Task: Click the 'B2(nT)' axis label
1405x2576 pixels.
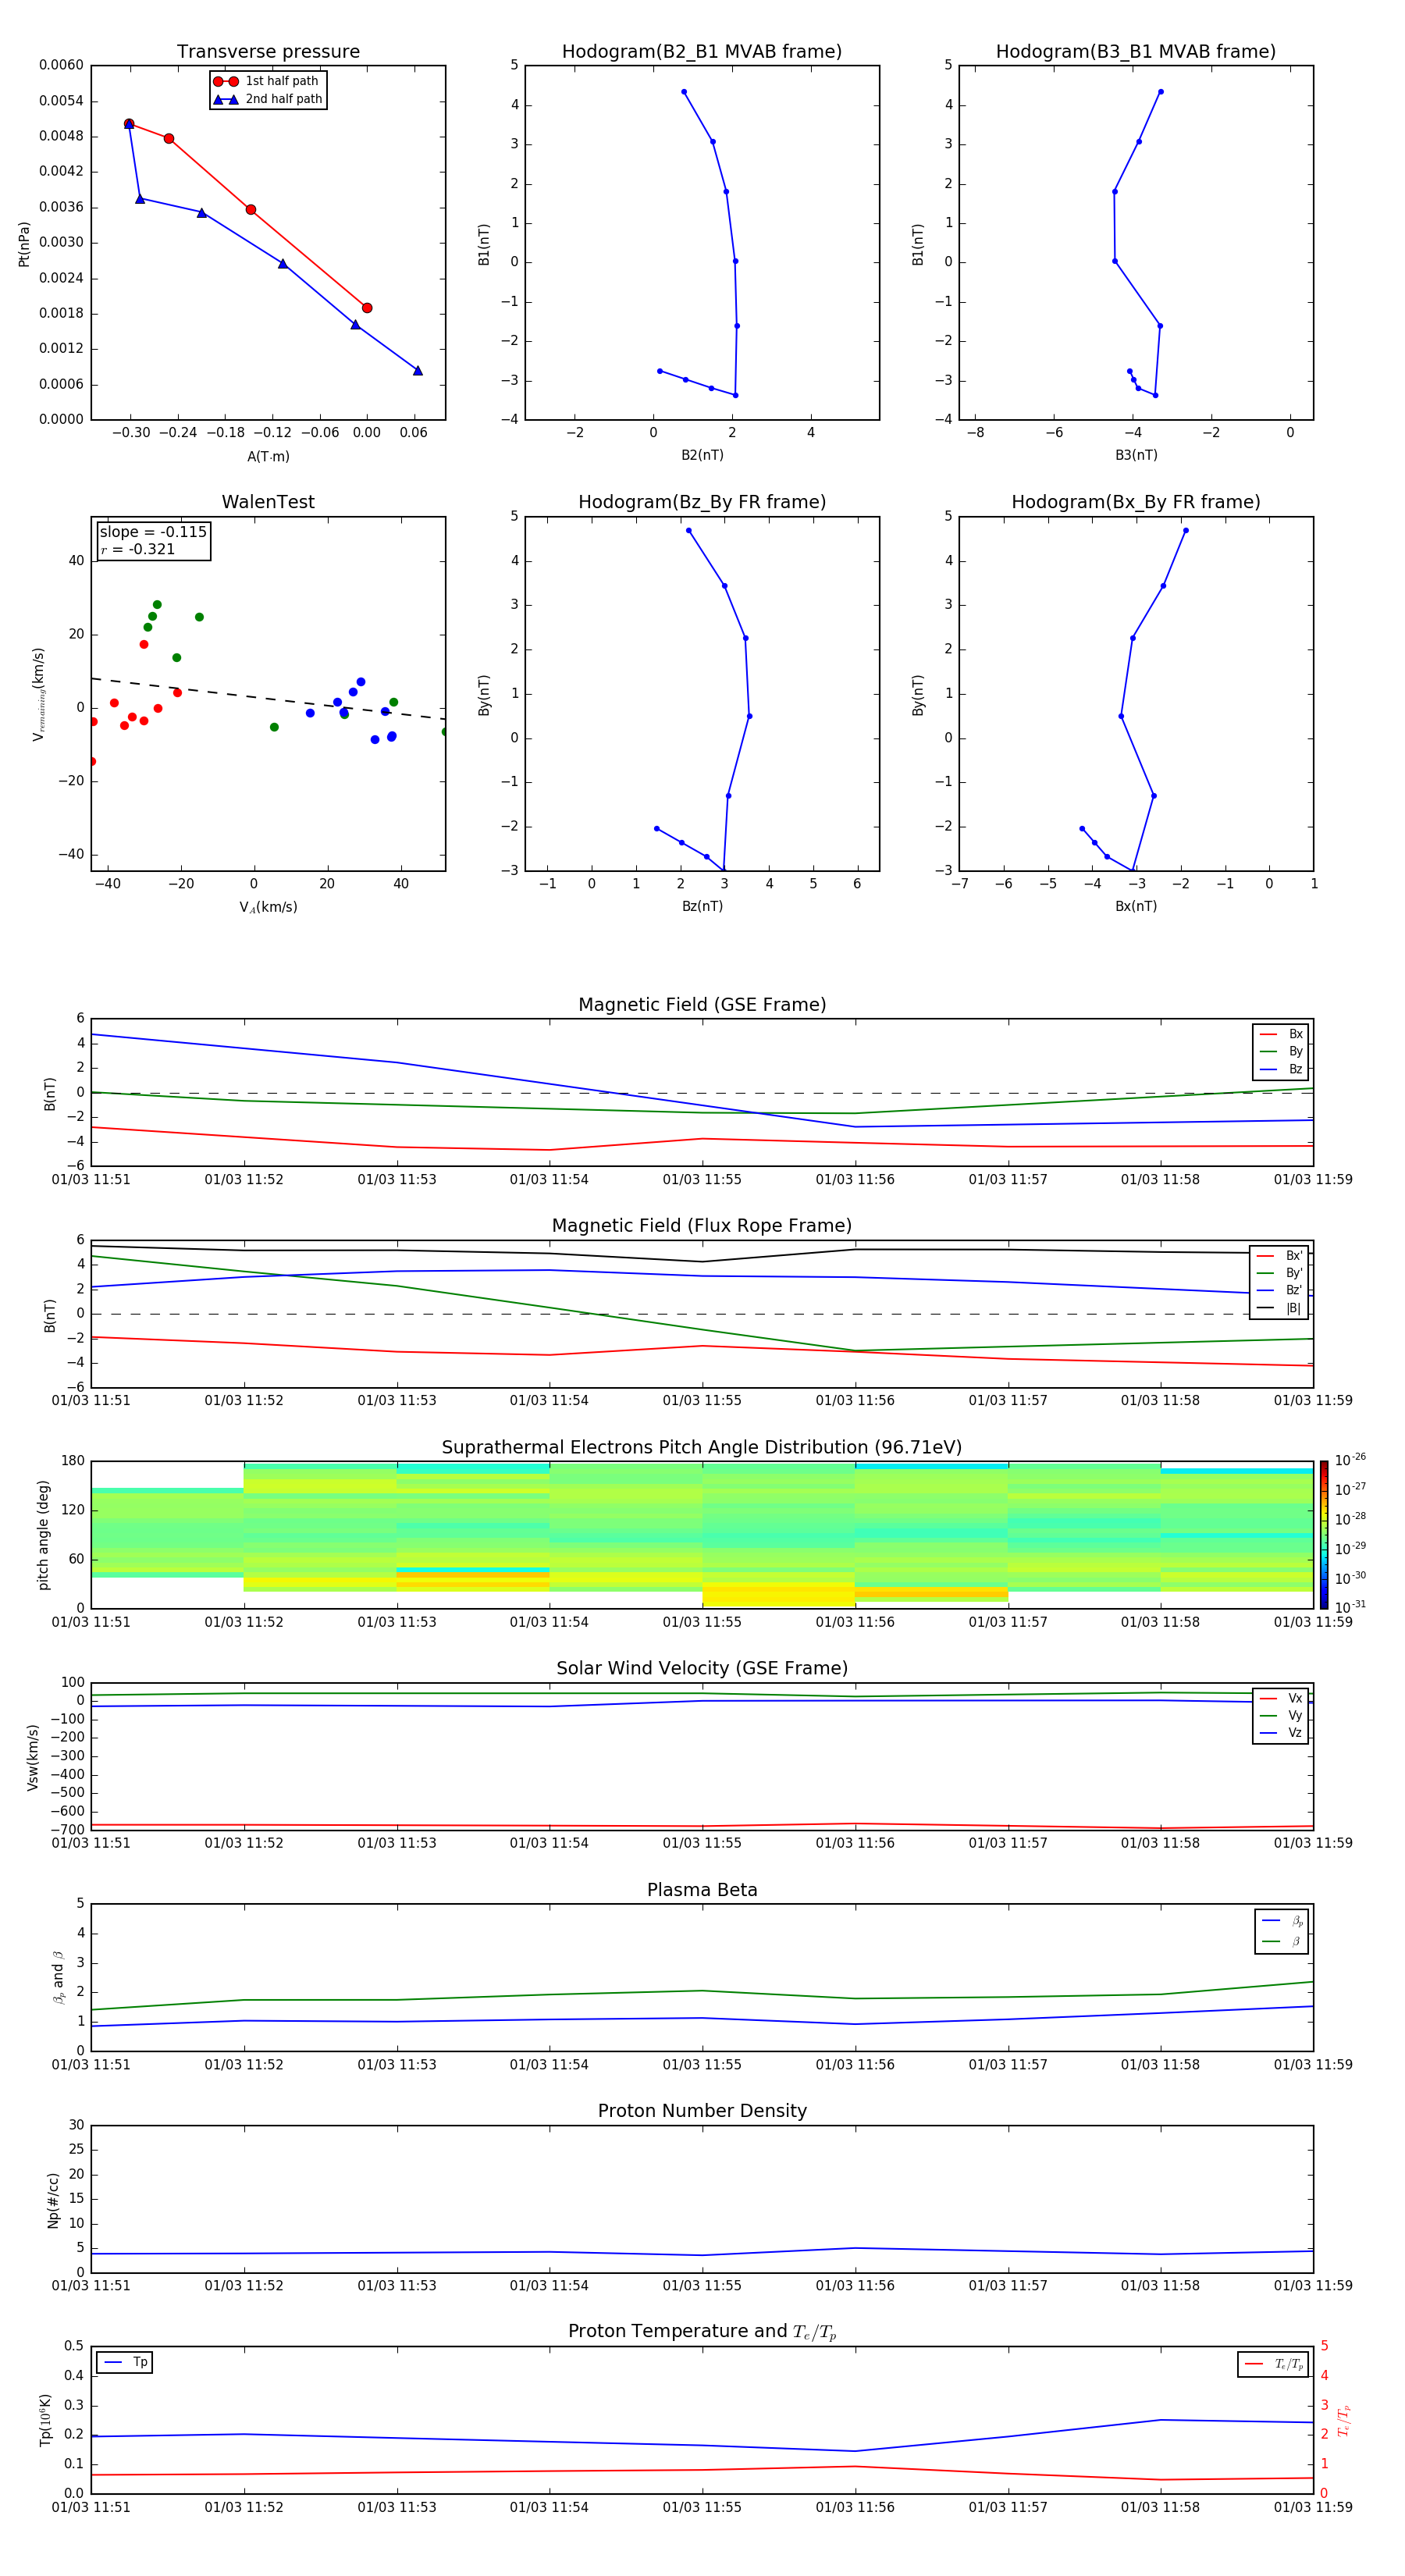Action: tap(702, 455)
